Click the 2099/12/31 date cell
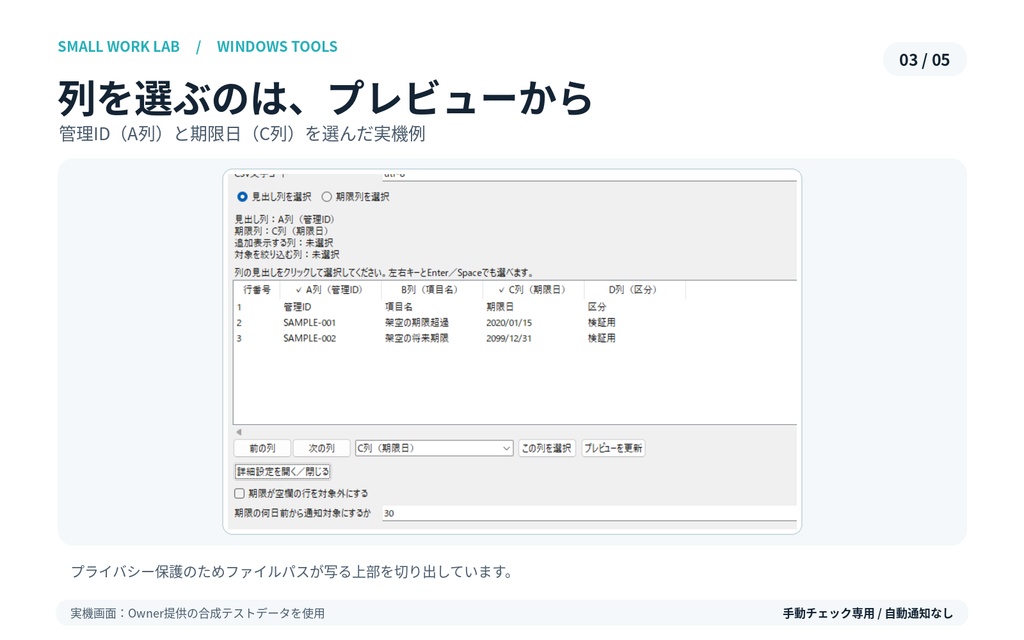The width and height of the screenshot is (1024, 640). tap(509, 338)
